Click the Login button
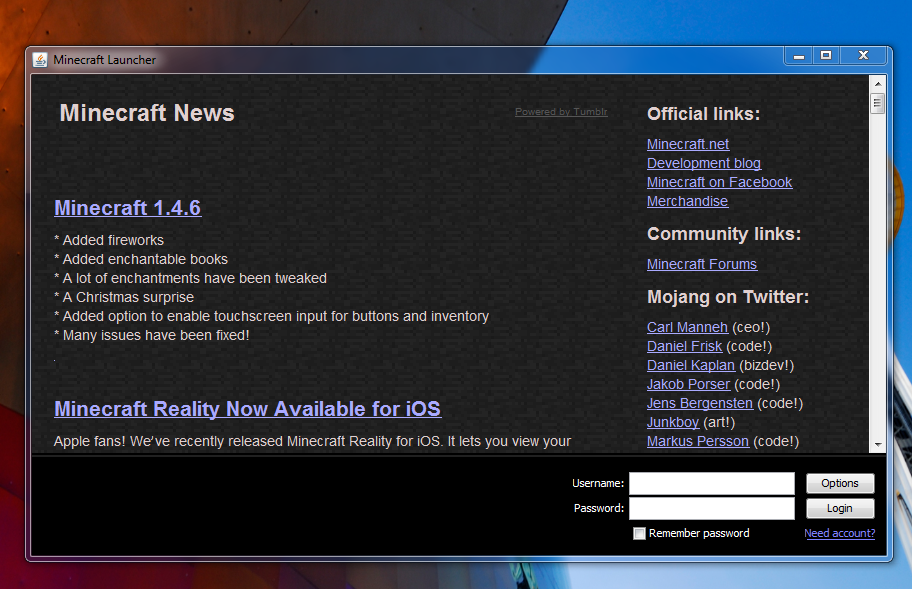 click(839, 508)
